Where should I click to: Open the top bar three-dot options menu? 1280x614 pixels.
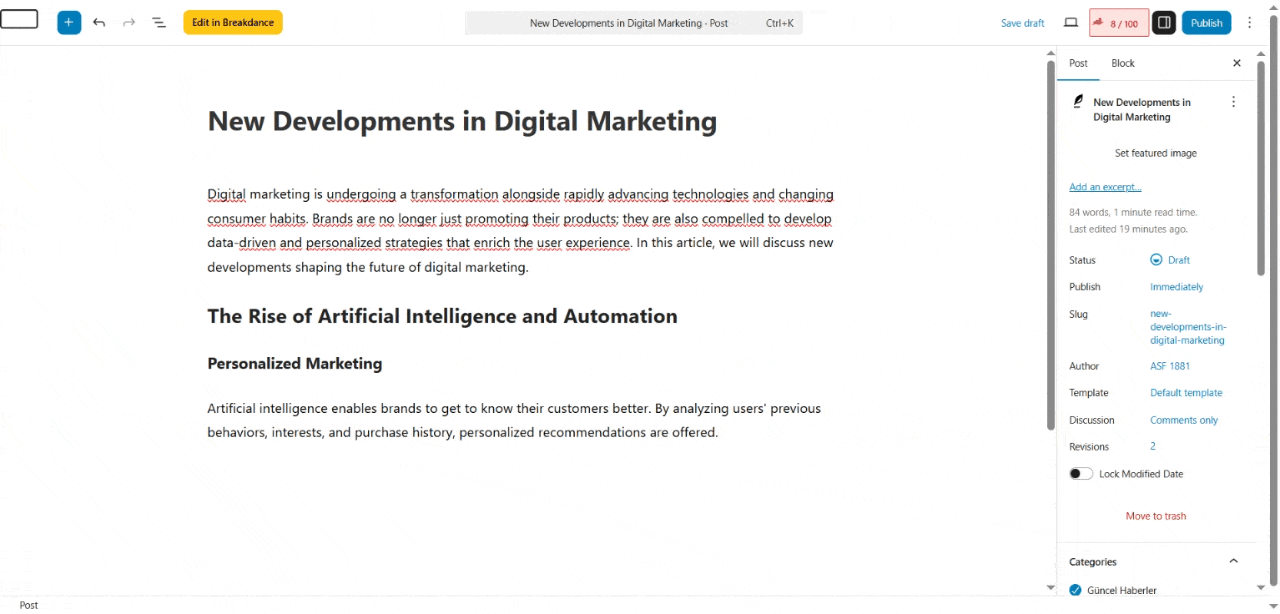click(1249, 22)
